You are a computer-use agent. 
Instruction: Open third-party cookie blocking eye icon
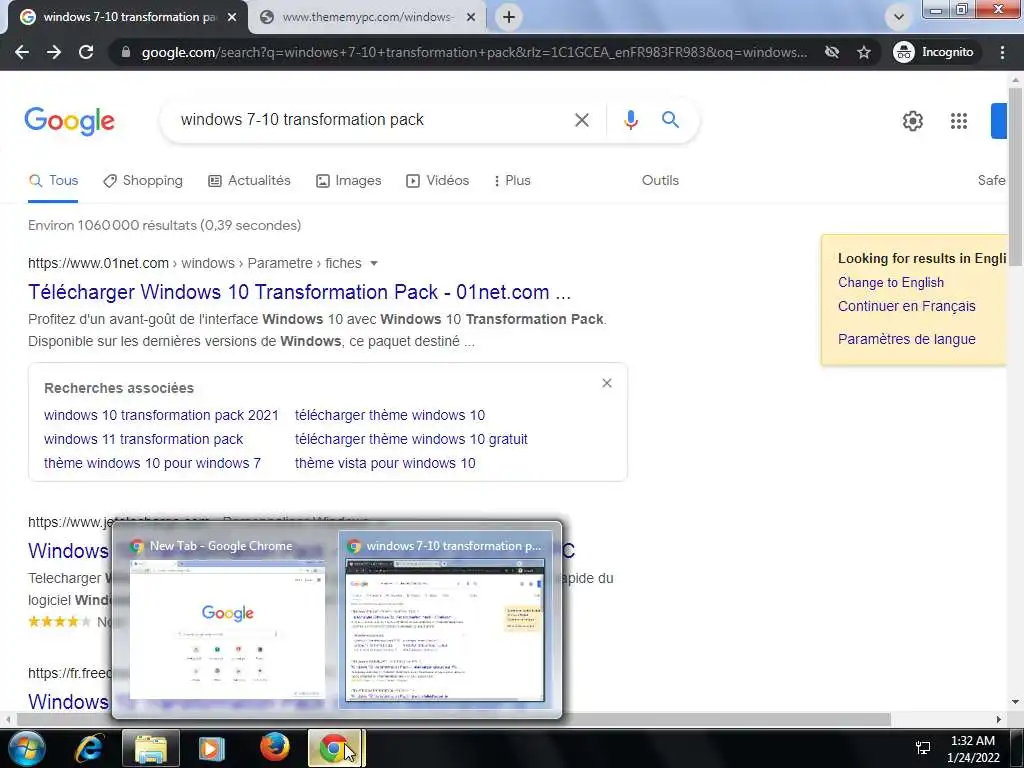coord(831,52)
